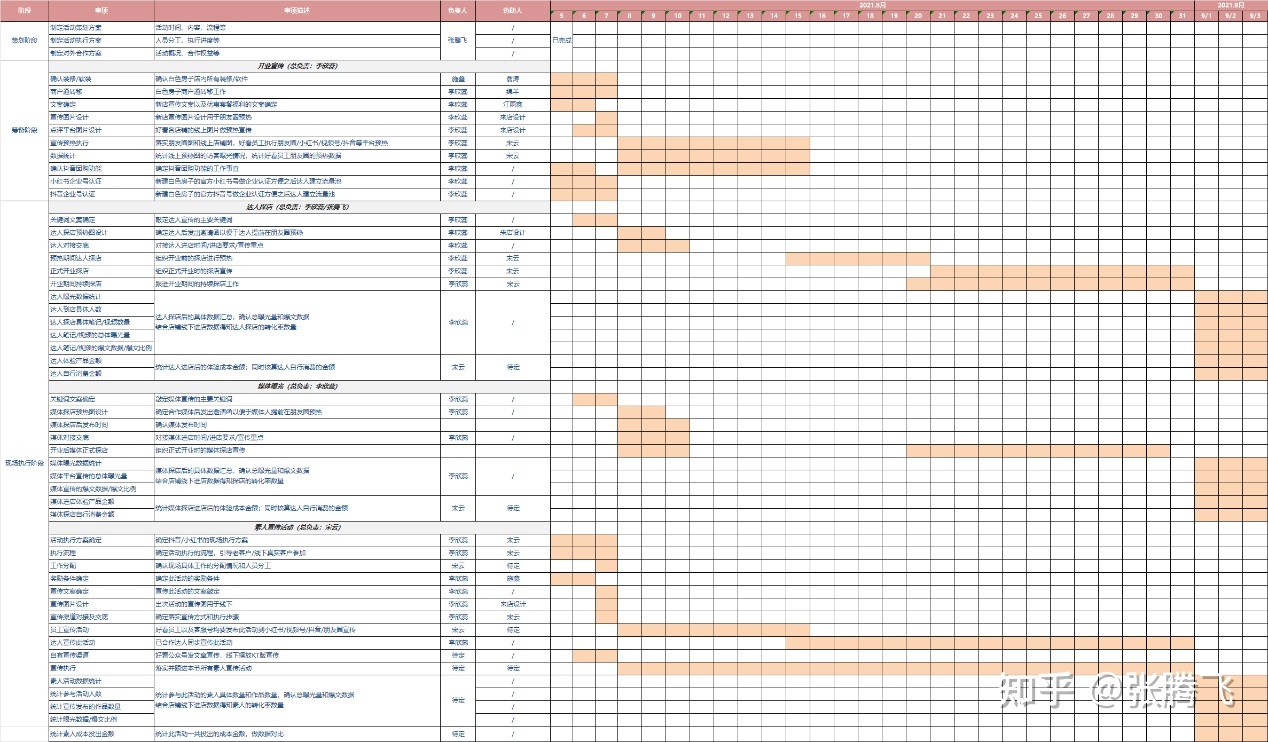Select the 2021.9月 month header
The image size is (1268, 742).
[x=1230, y=5]
